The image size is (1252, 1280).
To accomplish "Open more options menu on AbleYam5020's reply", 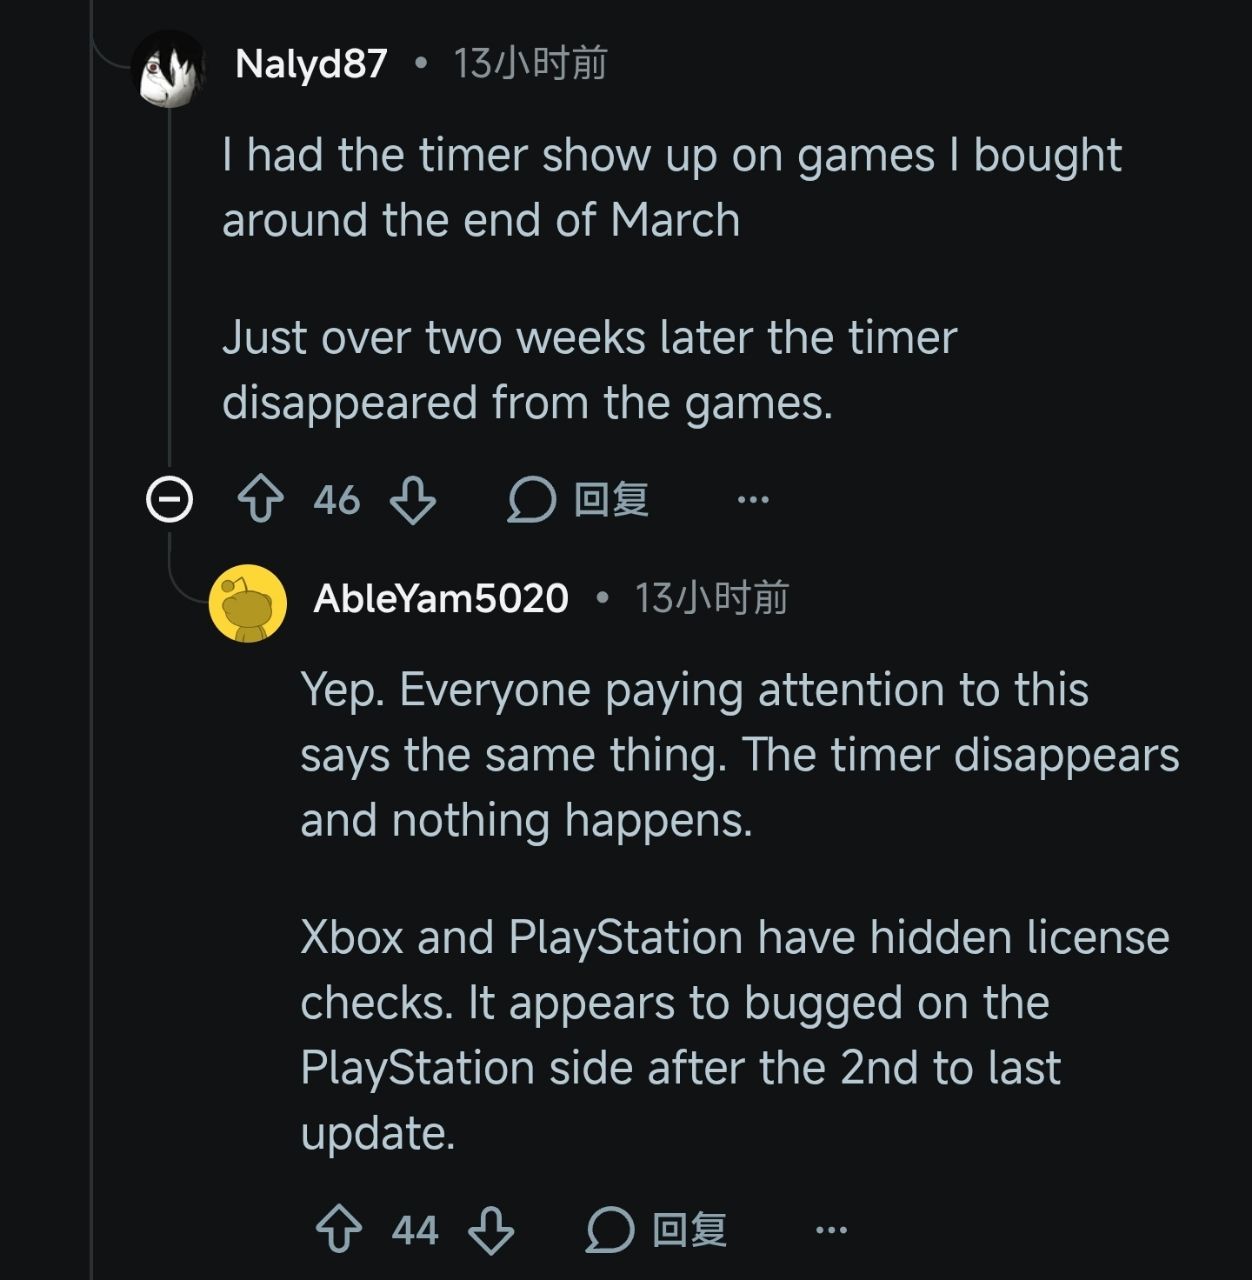I will [x=831, y=1230].
